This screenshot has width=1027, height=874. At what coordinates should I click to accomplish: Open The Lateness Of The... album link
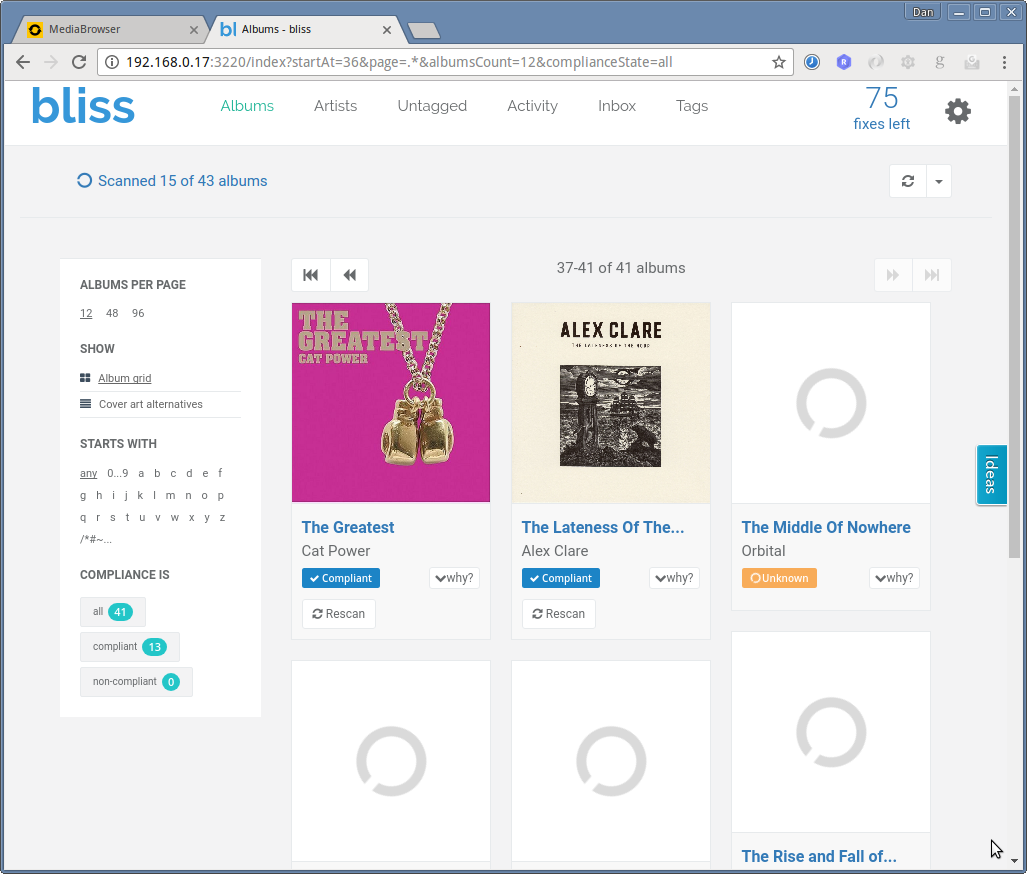pos(603,527)
